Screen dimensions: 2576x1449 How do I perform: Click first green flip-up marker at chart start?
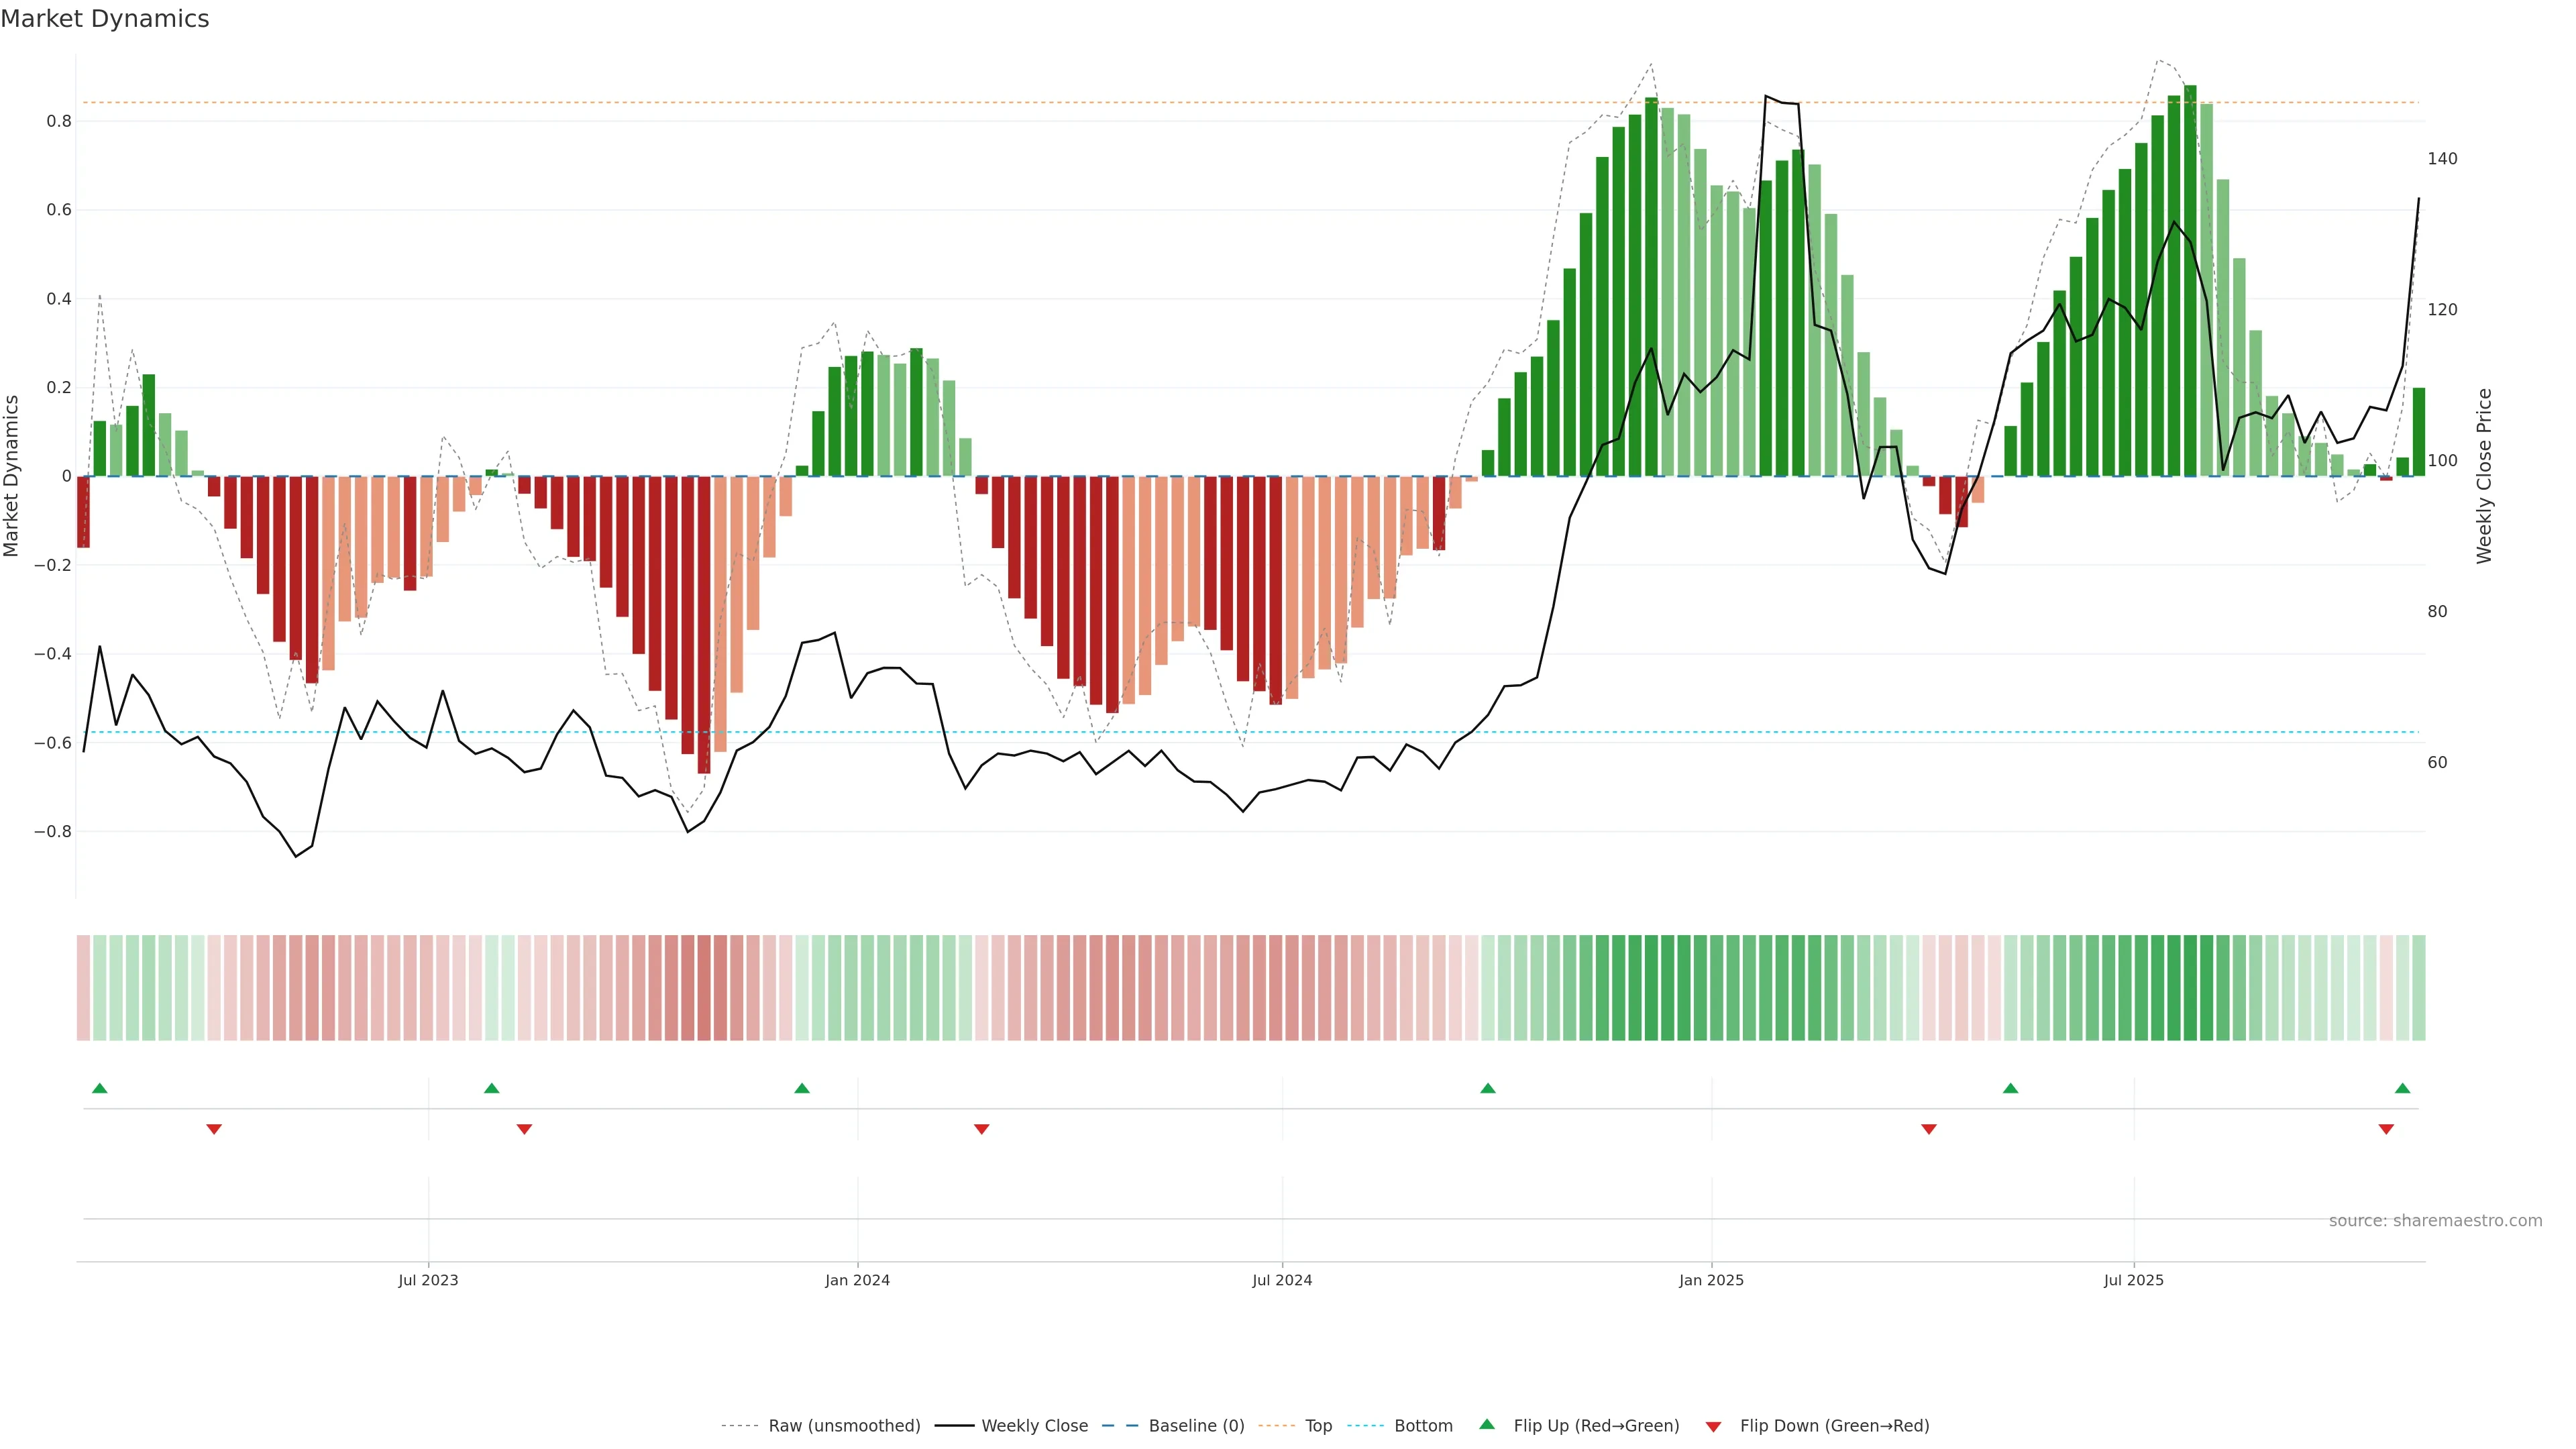click(x=99, y=1088)
